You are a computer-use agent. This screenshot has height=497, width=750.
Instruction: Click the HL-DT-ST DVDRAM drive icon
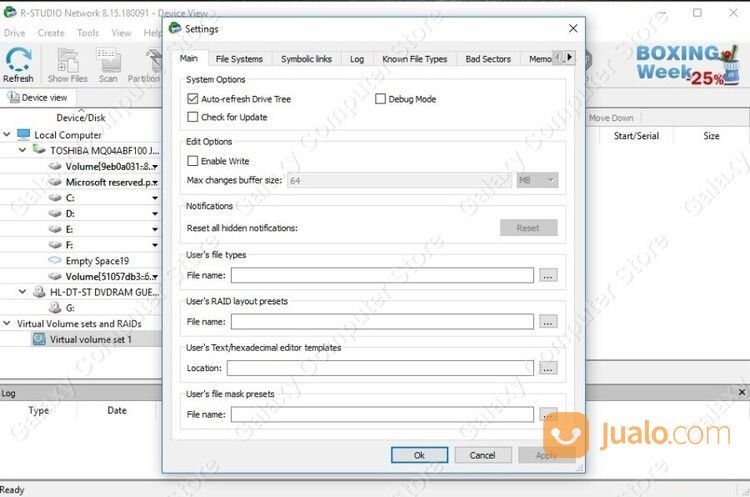(39, 291)
